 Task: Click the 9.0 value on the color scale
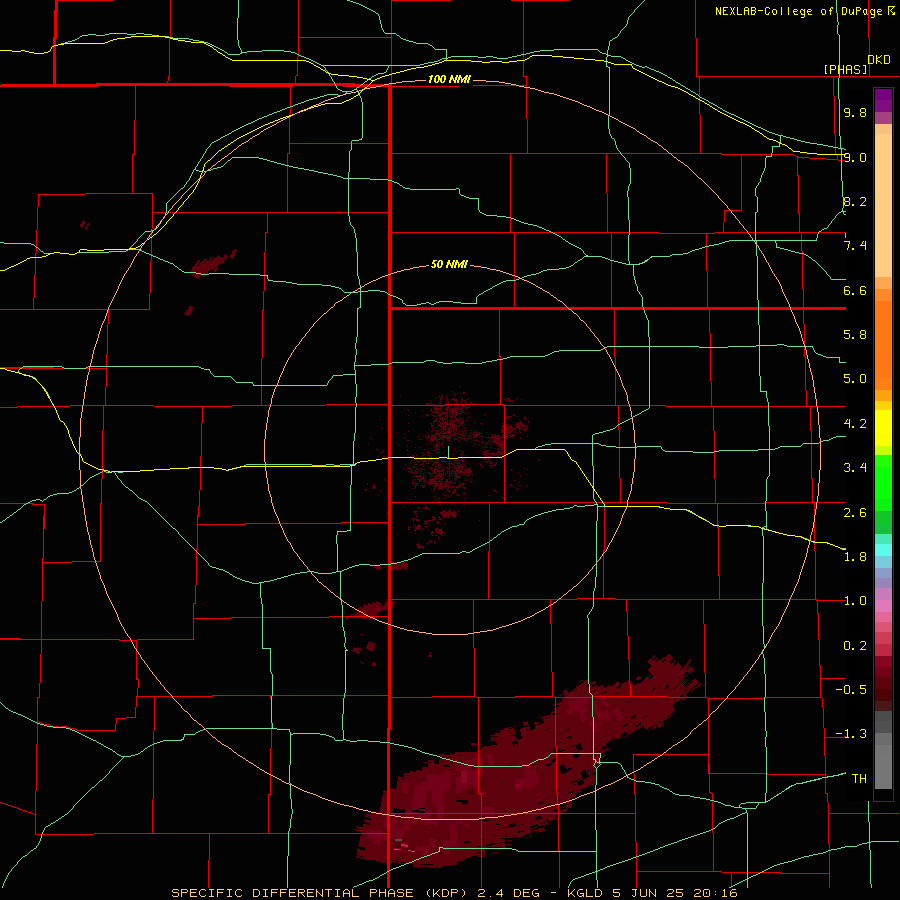(x=855, y=157)
